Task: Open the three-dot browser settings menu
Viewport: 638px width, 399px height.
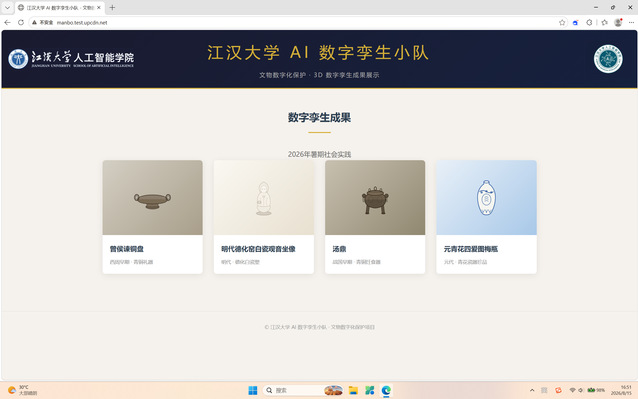Action: [631, 22]
